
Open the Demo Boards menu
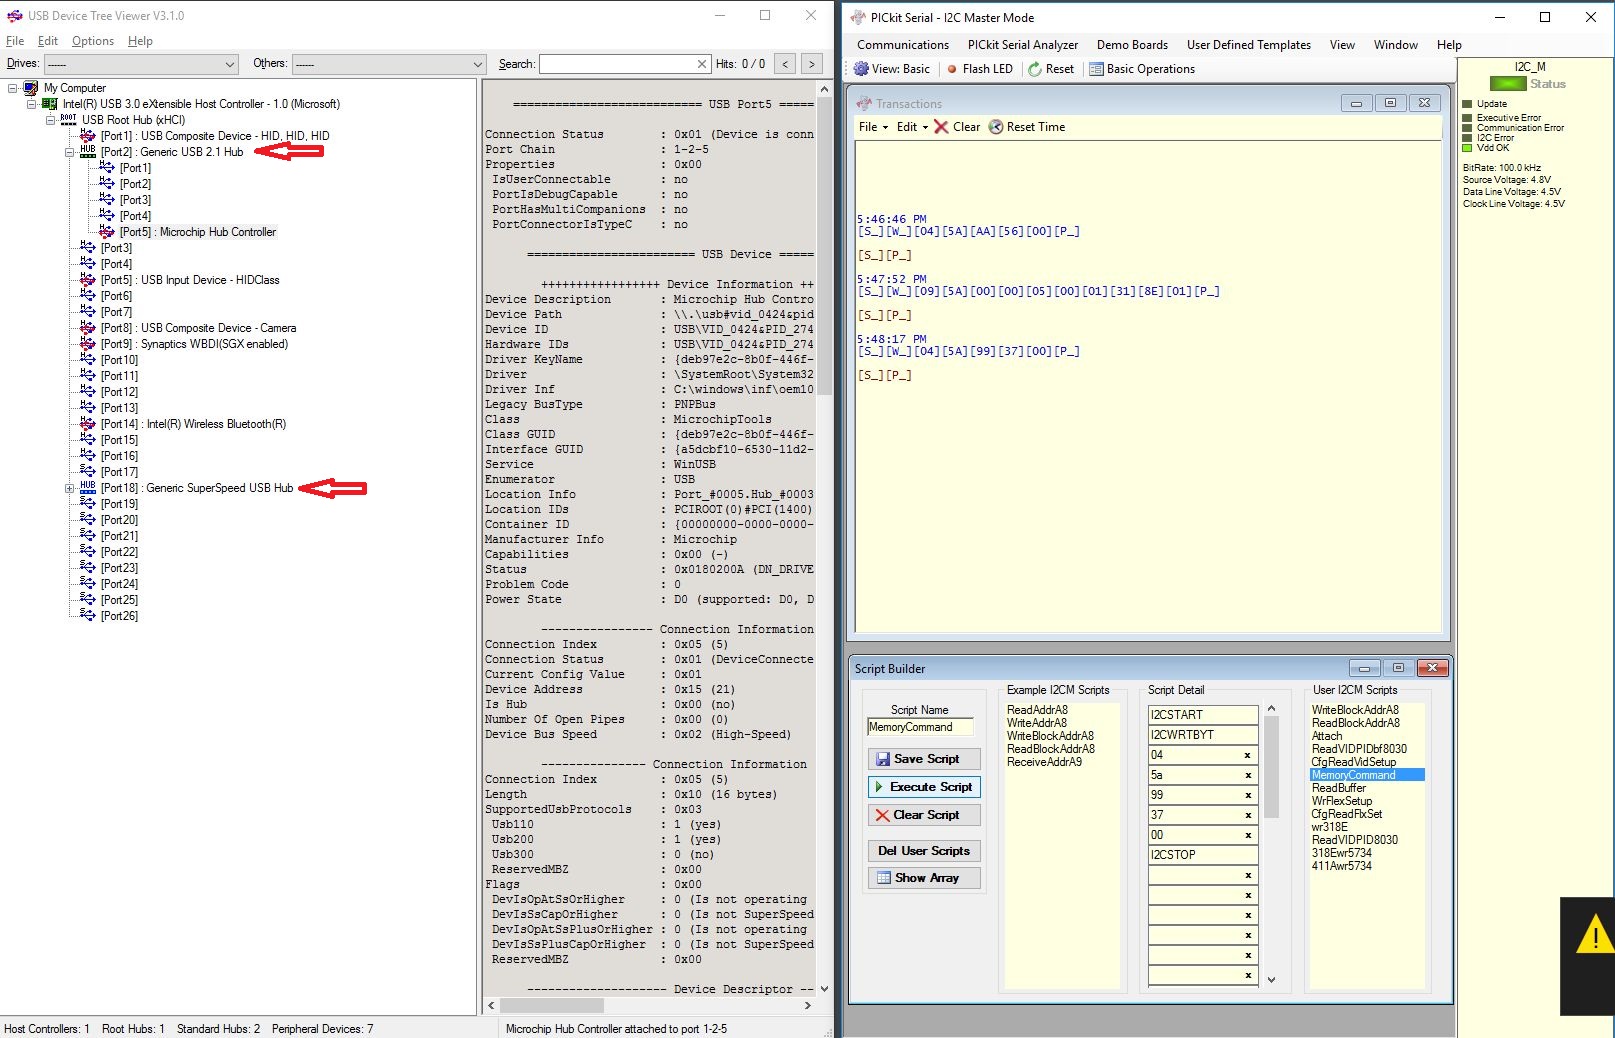point(1132,45)
